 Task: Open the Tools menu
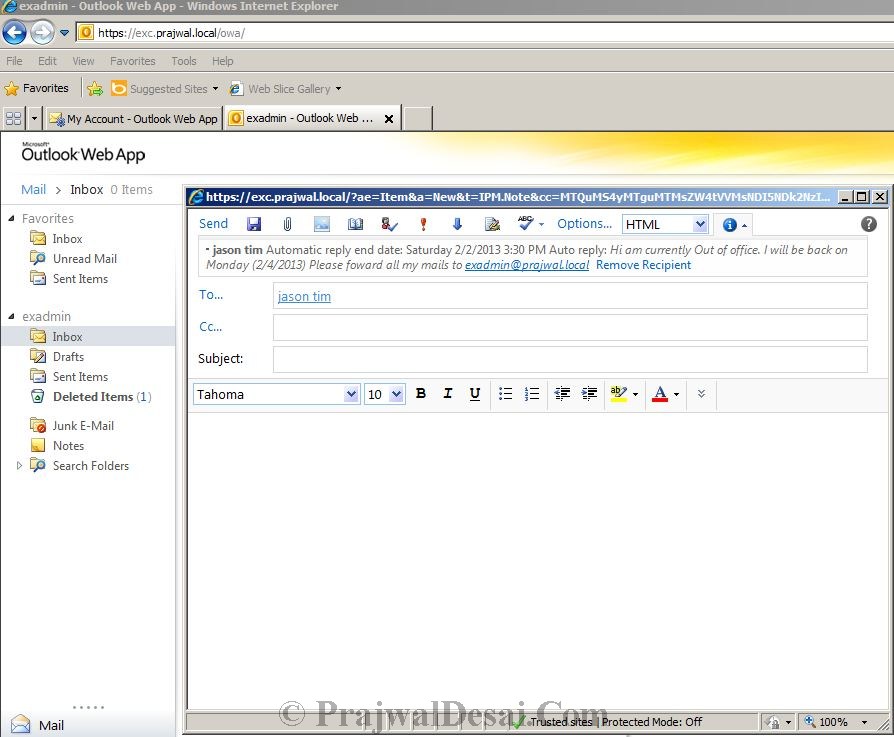point(184,61)
